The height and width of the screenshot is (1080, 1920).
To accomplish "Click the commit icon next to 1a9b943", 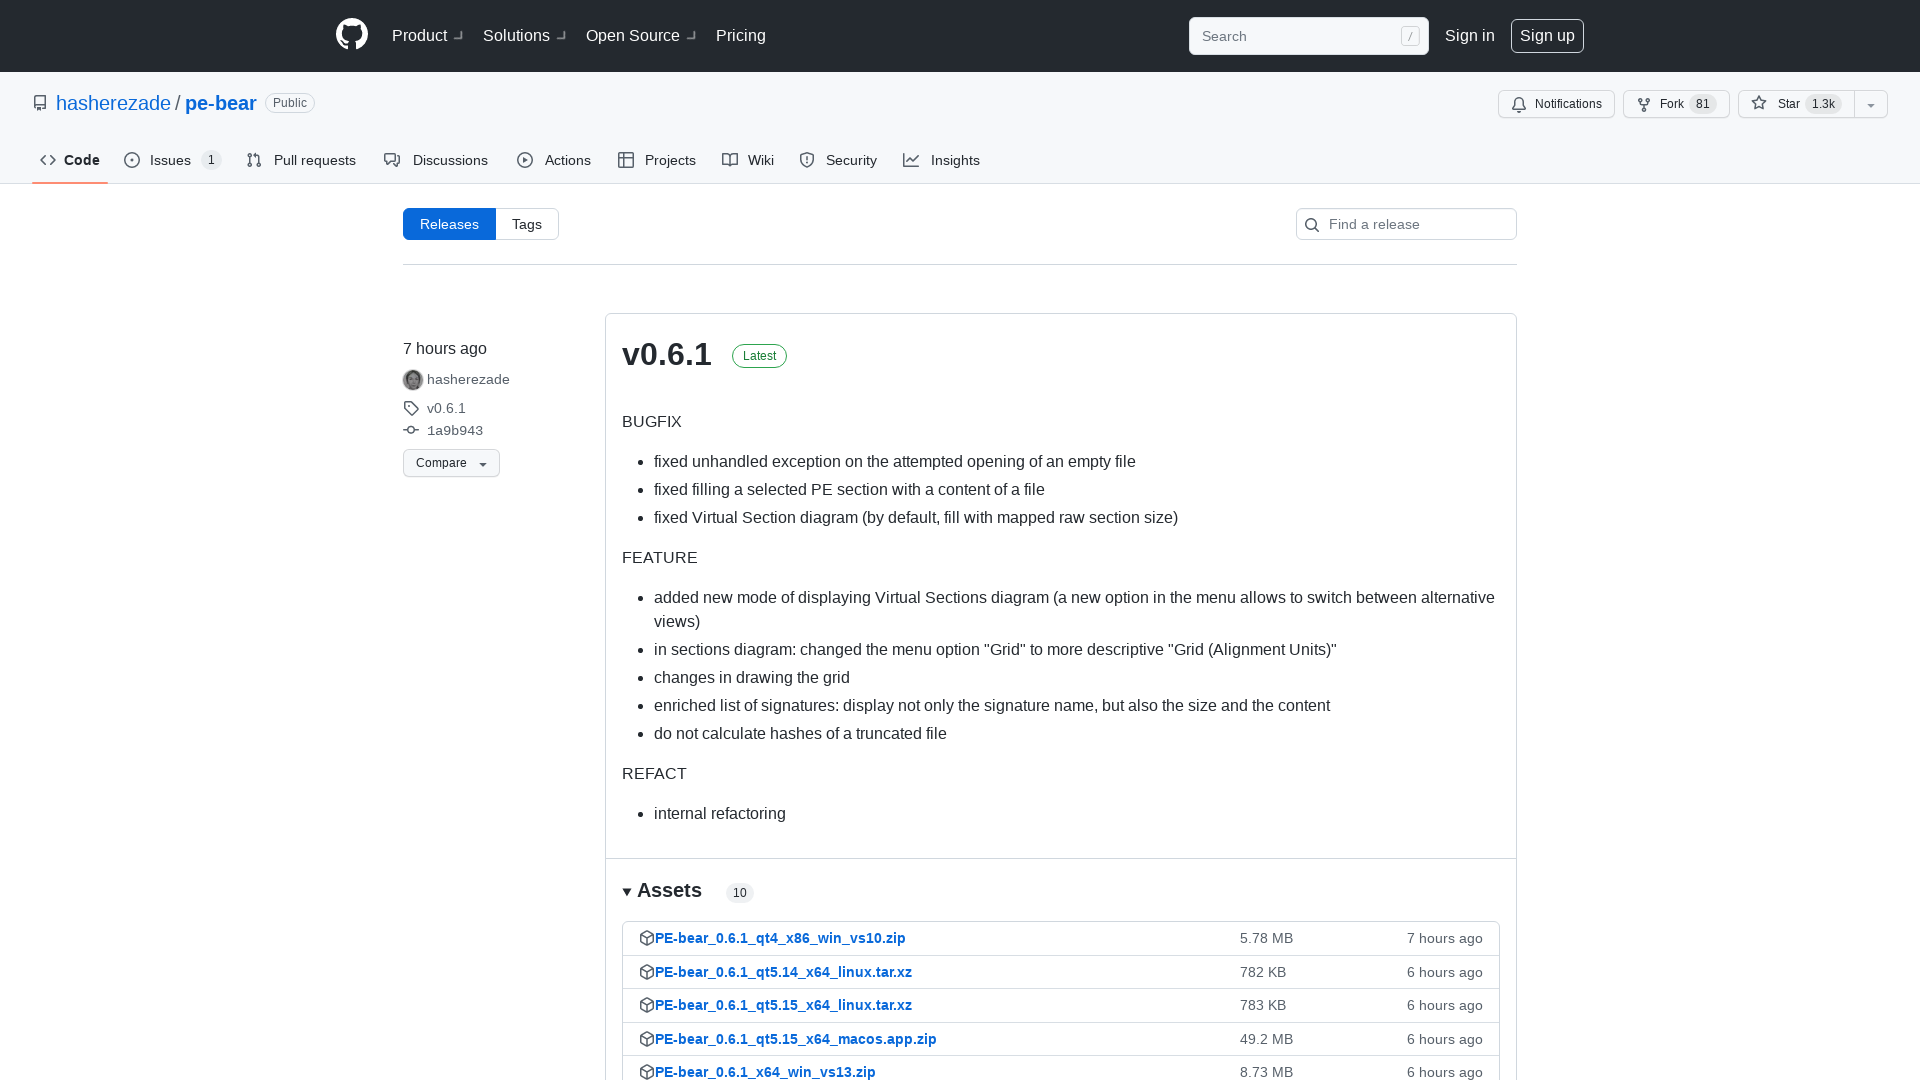I will click(x=411, y=430).
